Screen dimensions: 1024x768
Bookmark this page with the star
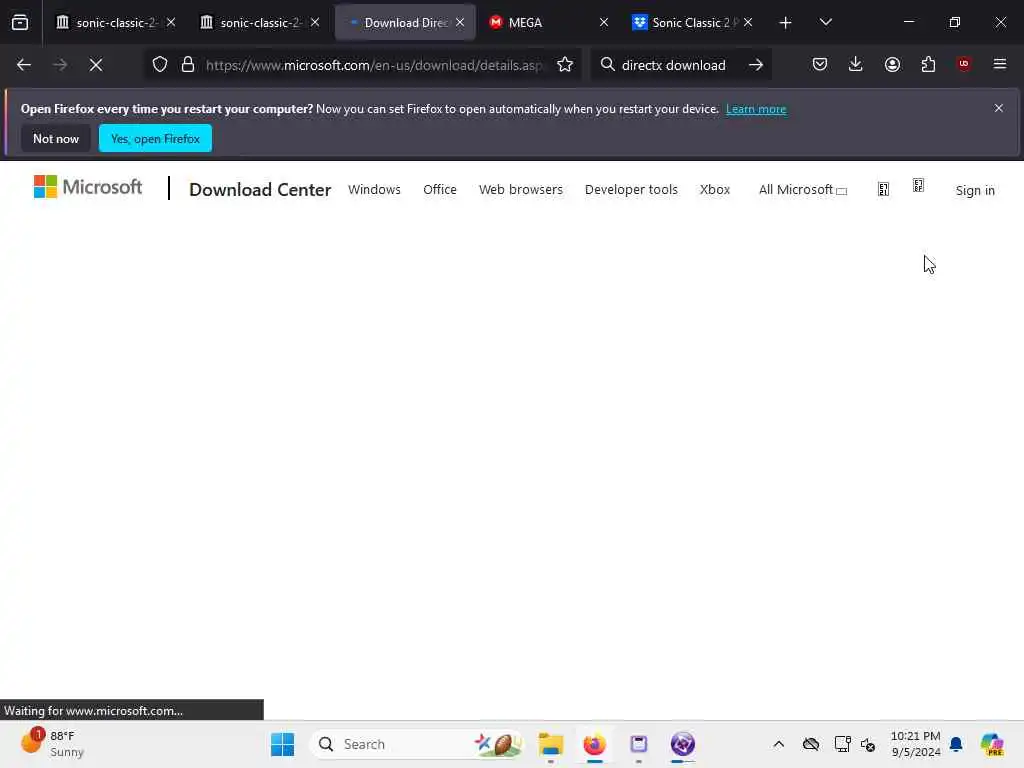pos(565,65)
